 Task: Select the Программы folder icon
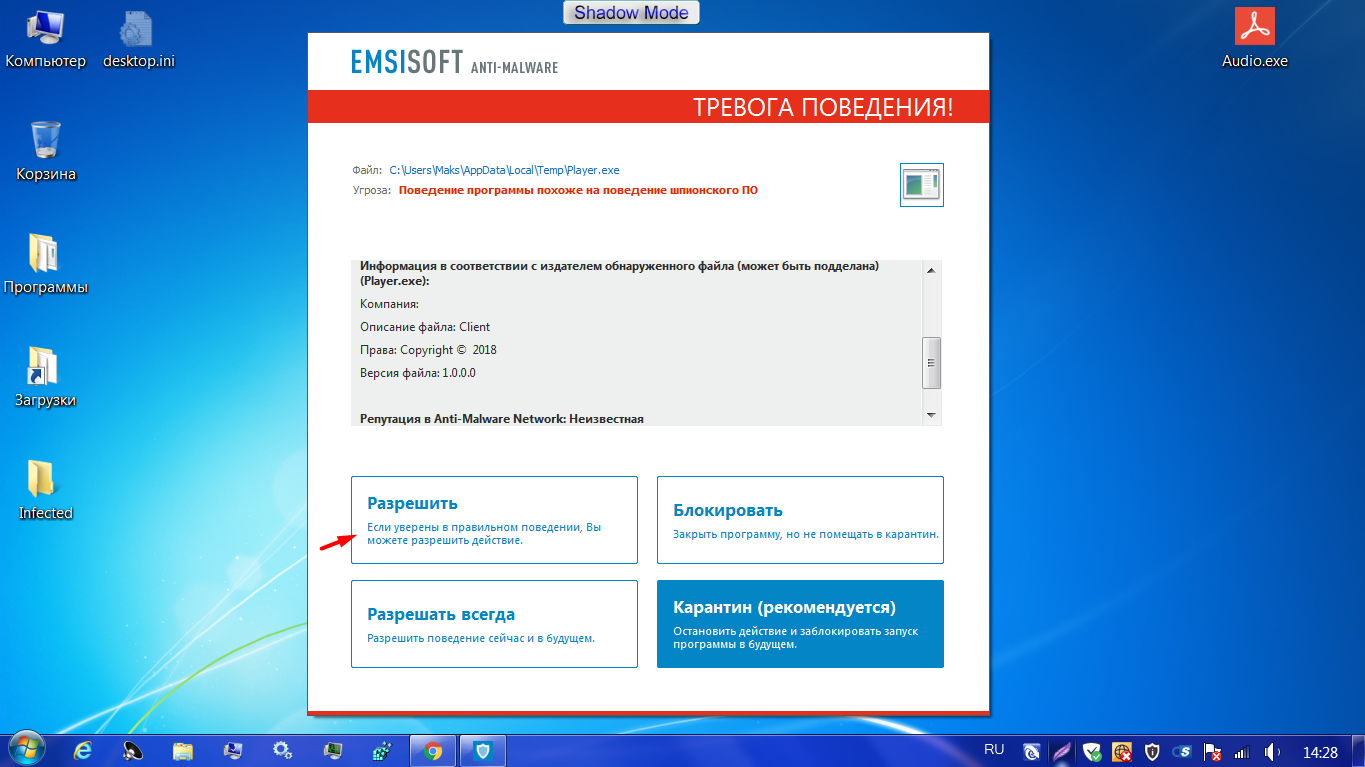[x=46, y=265]
